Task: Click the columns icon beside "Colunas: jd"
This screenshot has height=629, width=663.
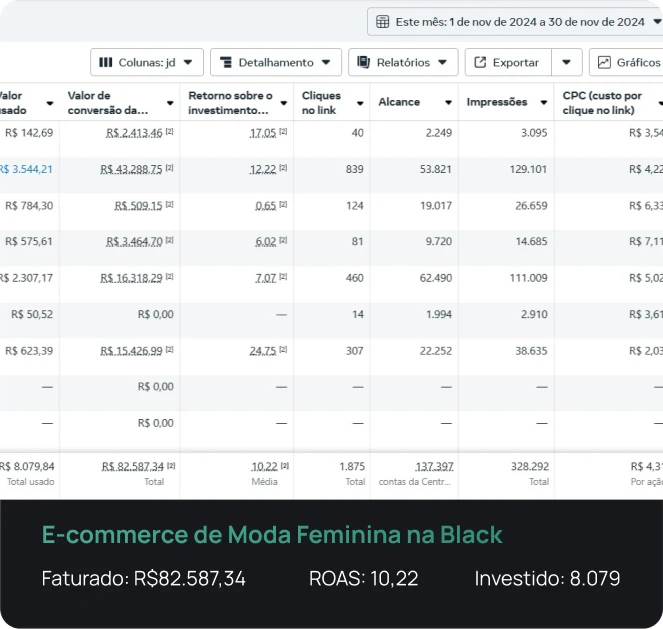Action: coord(106,62)
